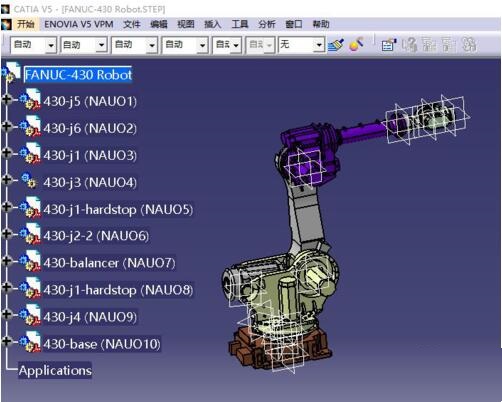Viewport: 502px width, 402px height.
Task: Open the first 自动 dropdown in toolbar
Action: click(x=34, y=45)
